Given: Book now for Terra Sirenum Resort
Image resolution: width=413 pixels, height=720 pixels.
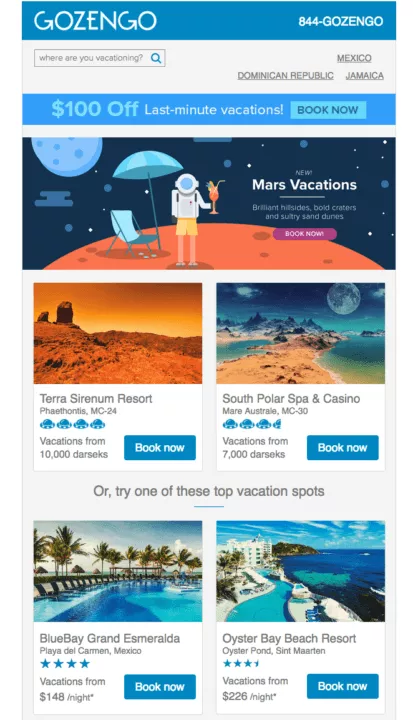Looking at the screenshot, I should 160,448.
